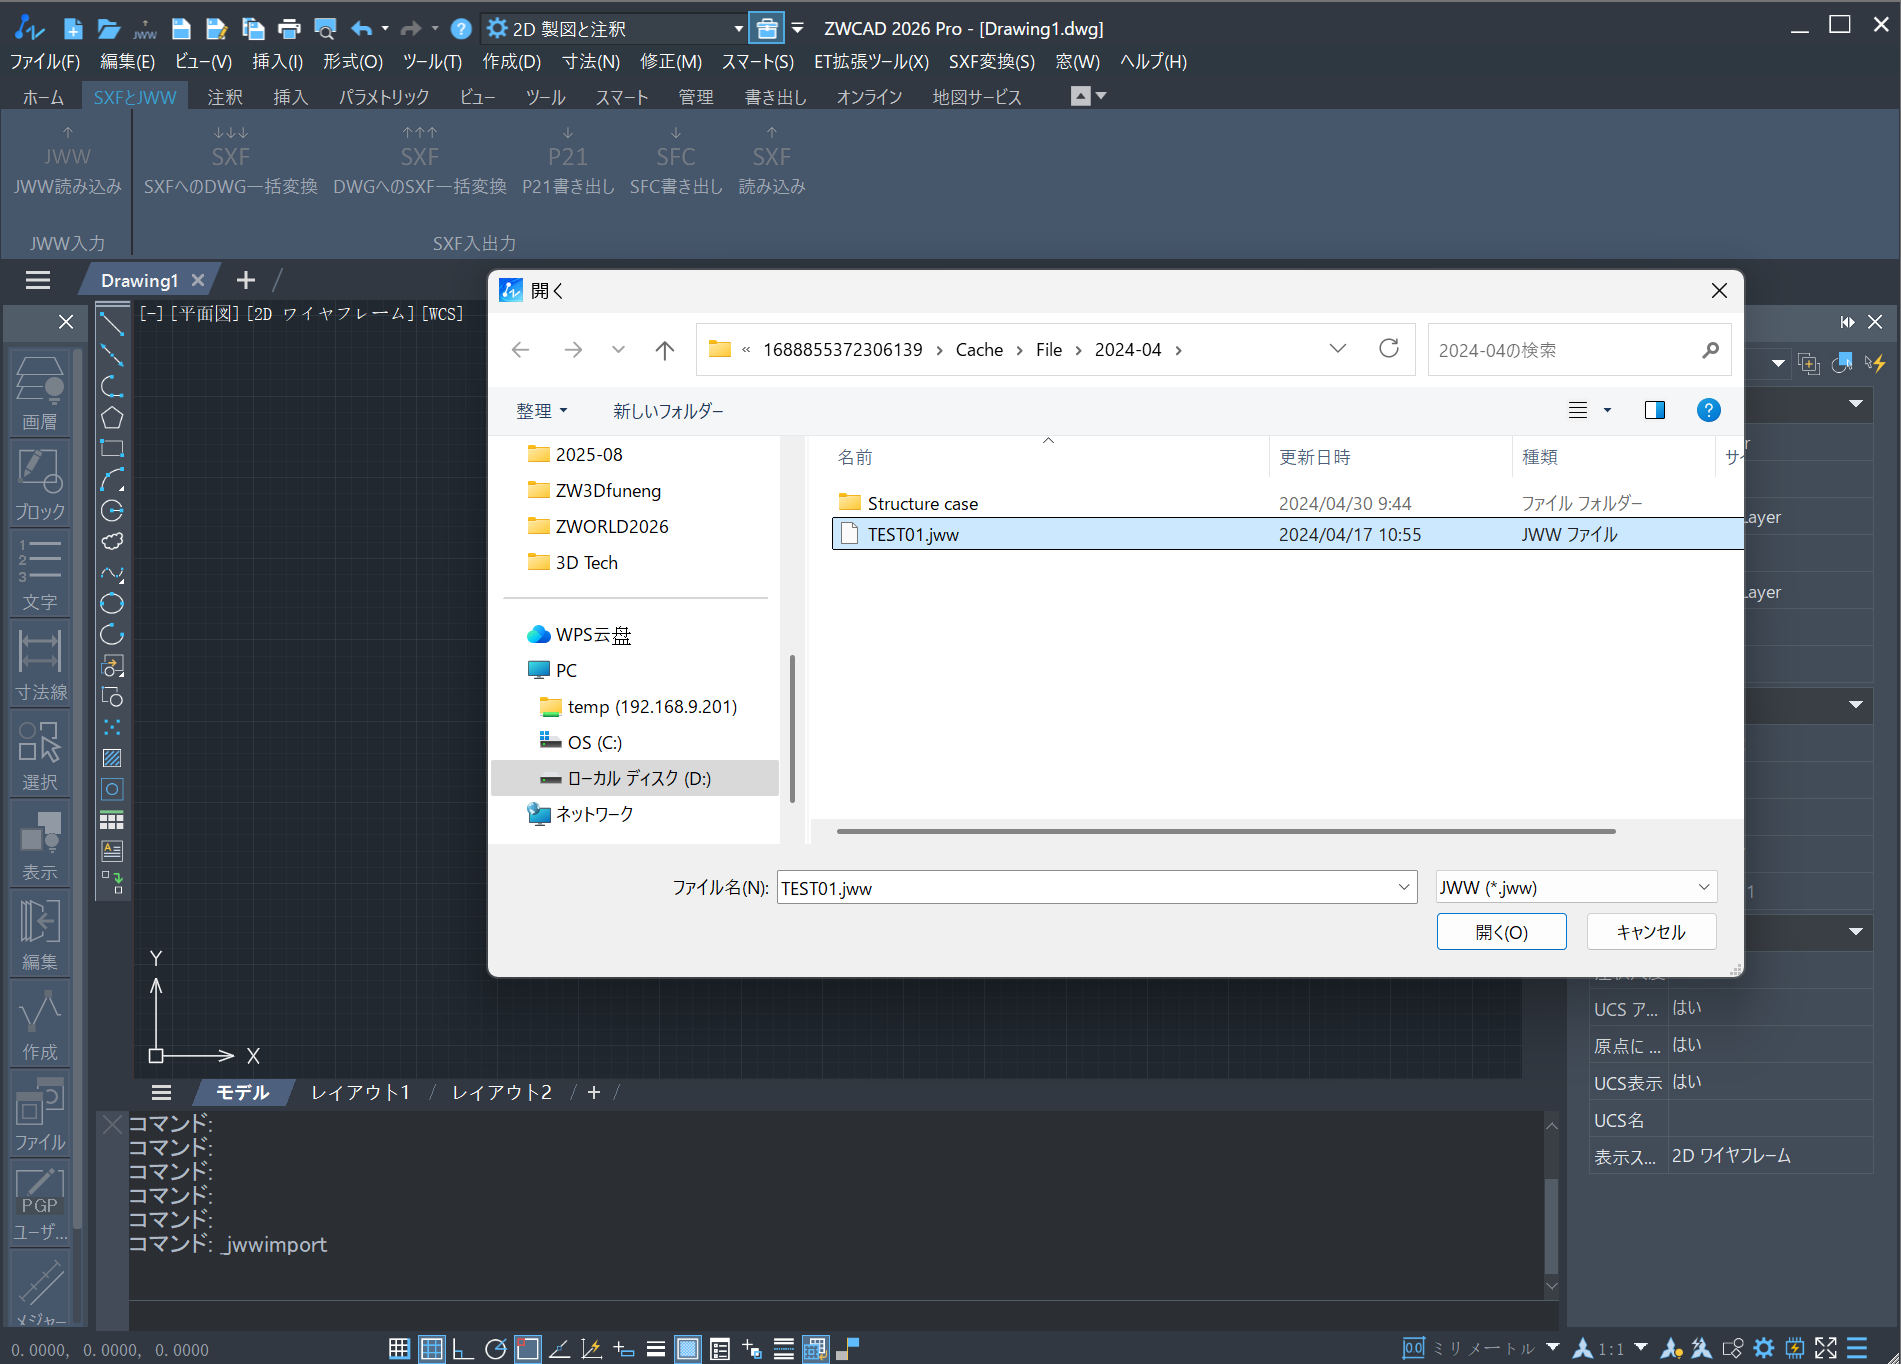
Task: Toggle dynamic input status bar button
Action: (623, 1349)
